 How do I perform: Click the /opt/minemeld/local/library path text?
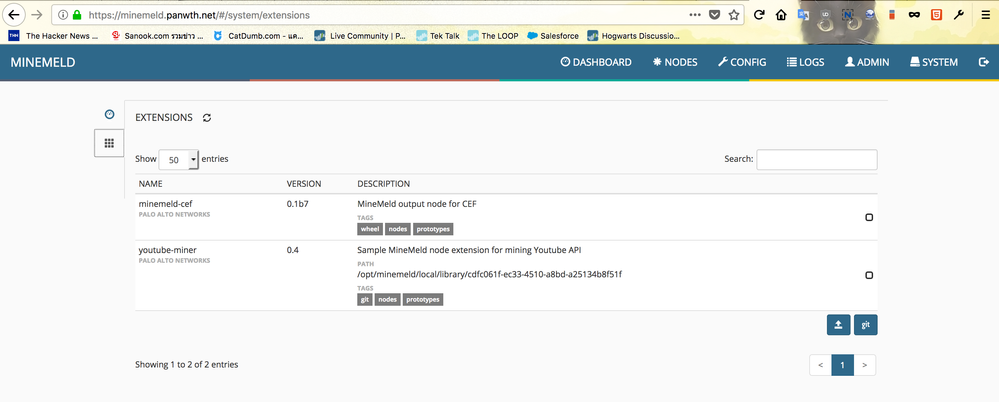point(489,275)
